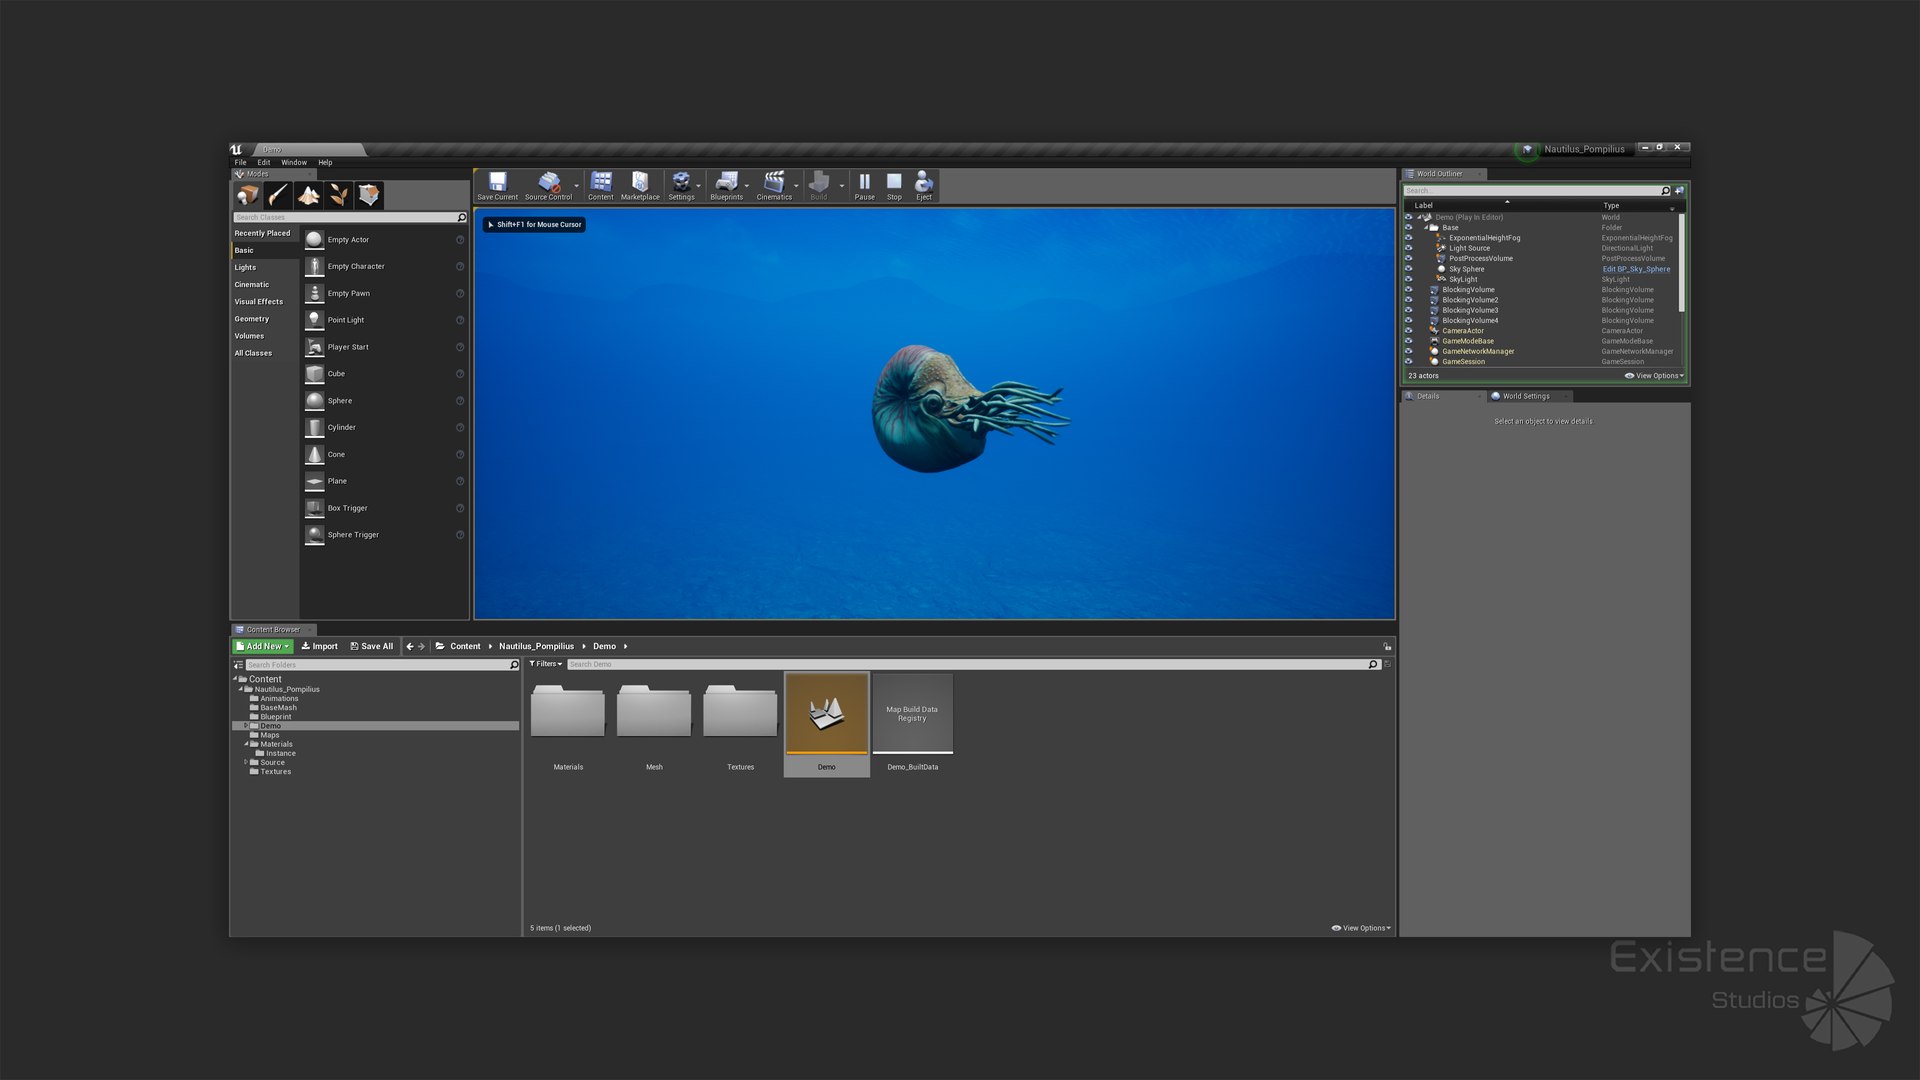Open the Help menu
1920x1080 pixels.
pos(325,162)
